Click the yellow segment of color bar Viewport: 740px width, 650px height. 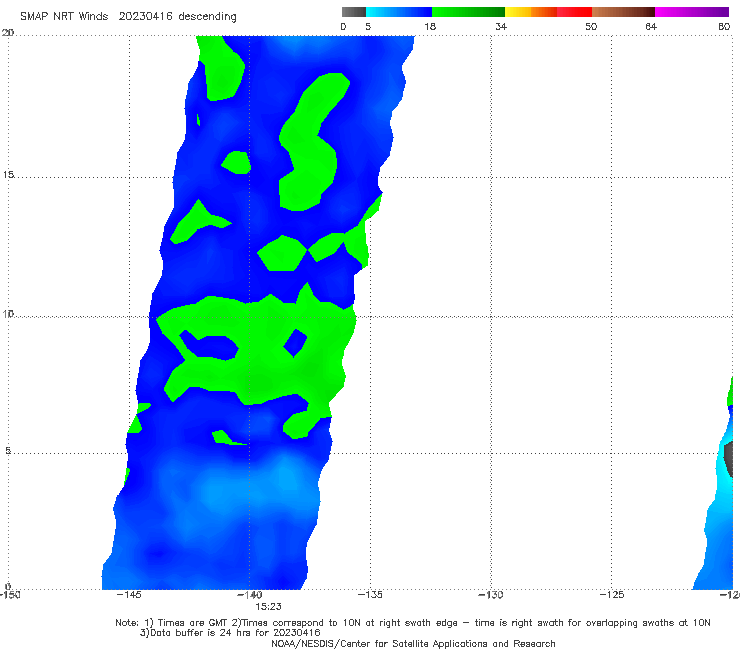point(518,12)
